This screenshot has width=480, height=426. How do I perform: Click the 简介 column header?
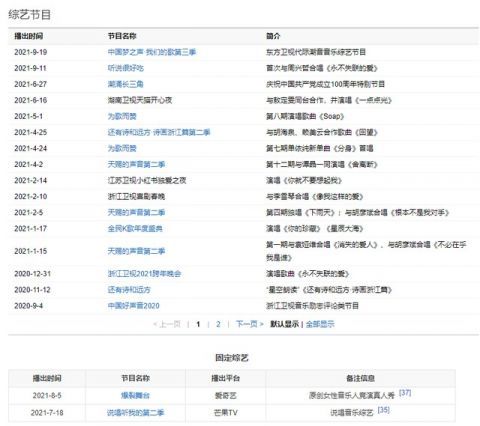[273, 36]
